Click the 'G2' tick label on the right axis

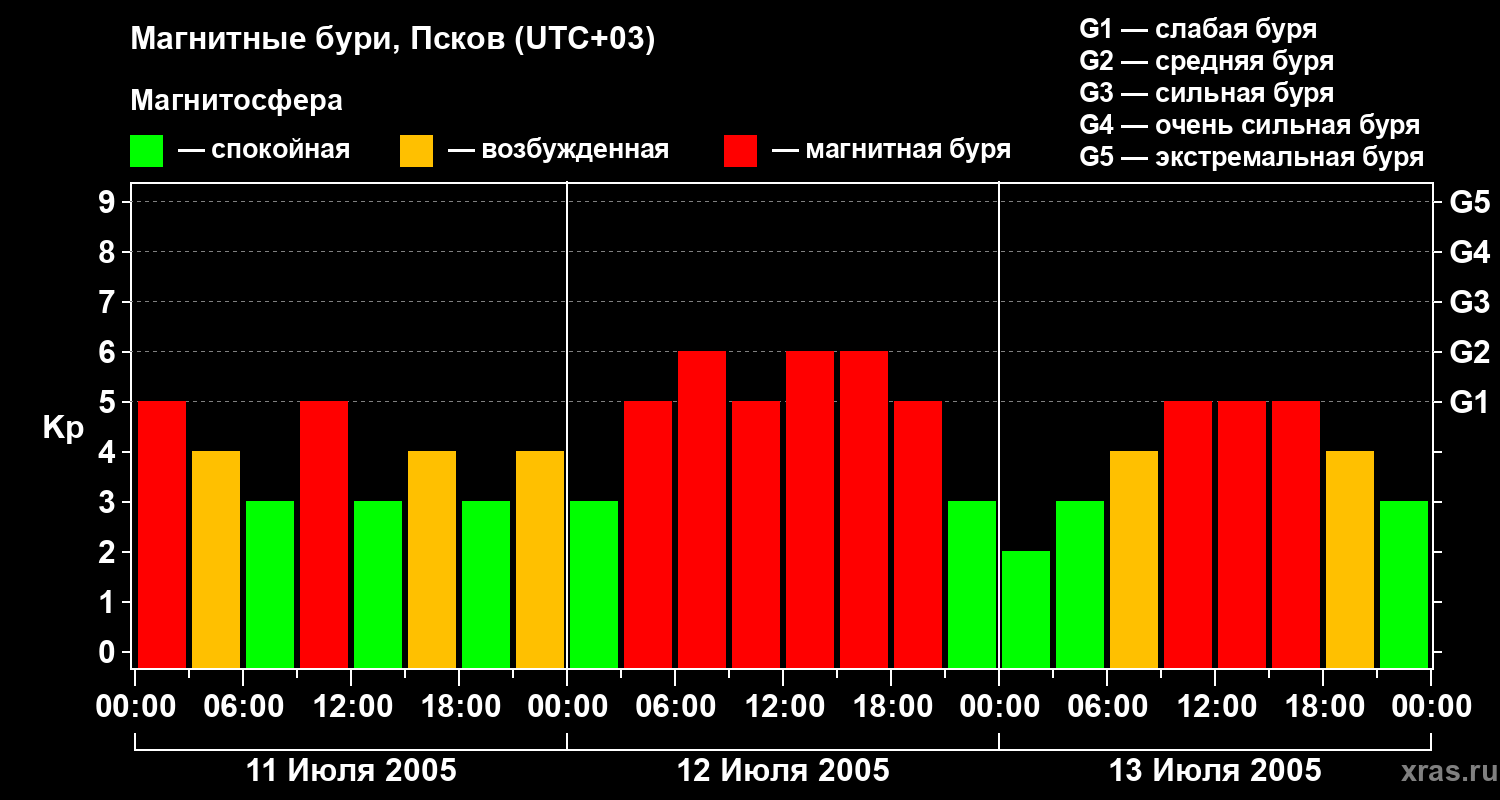[x=1470, y=352]
